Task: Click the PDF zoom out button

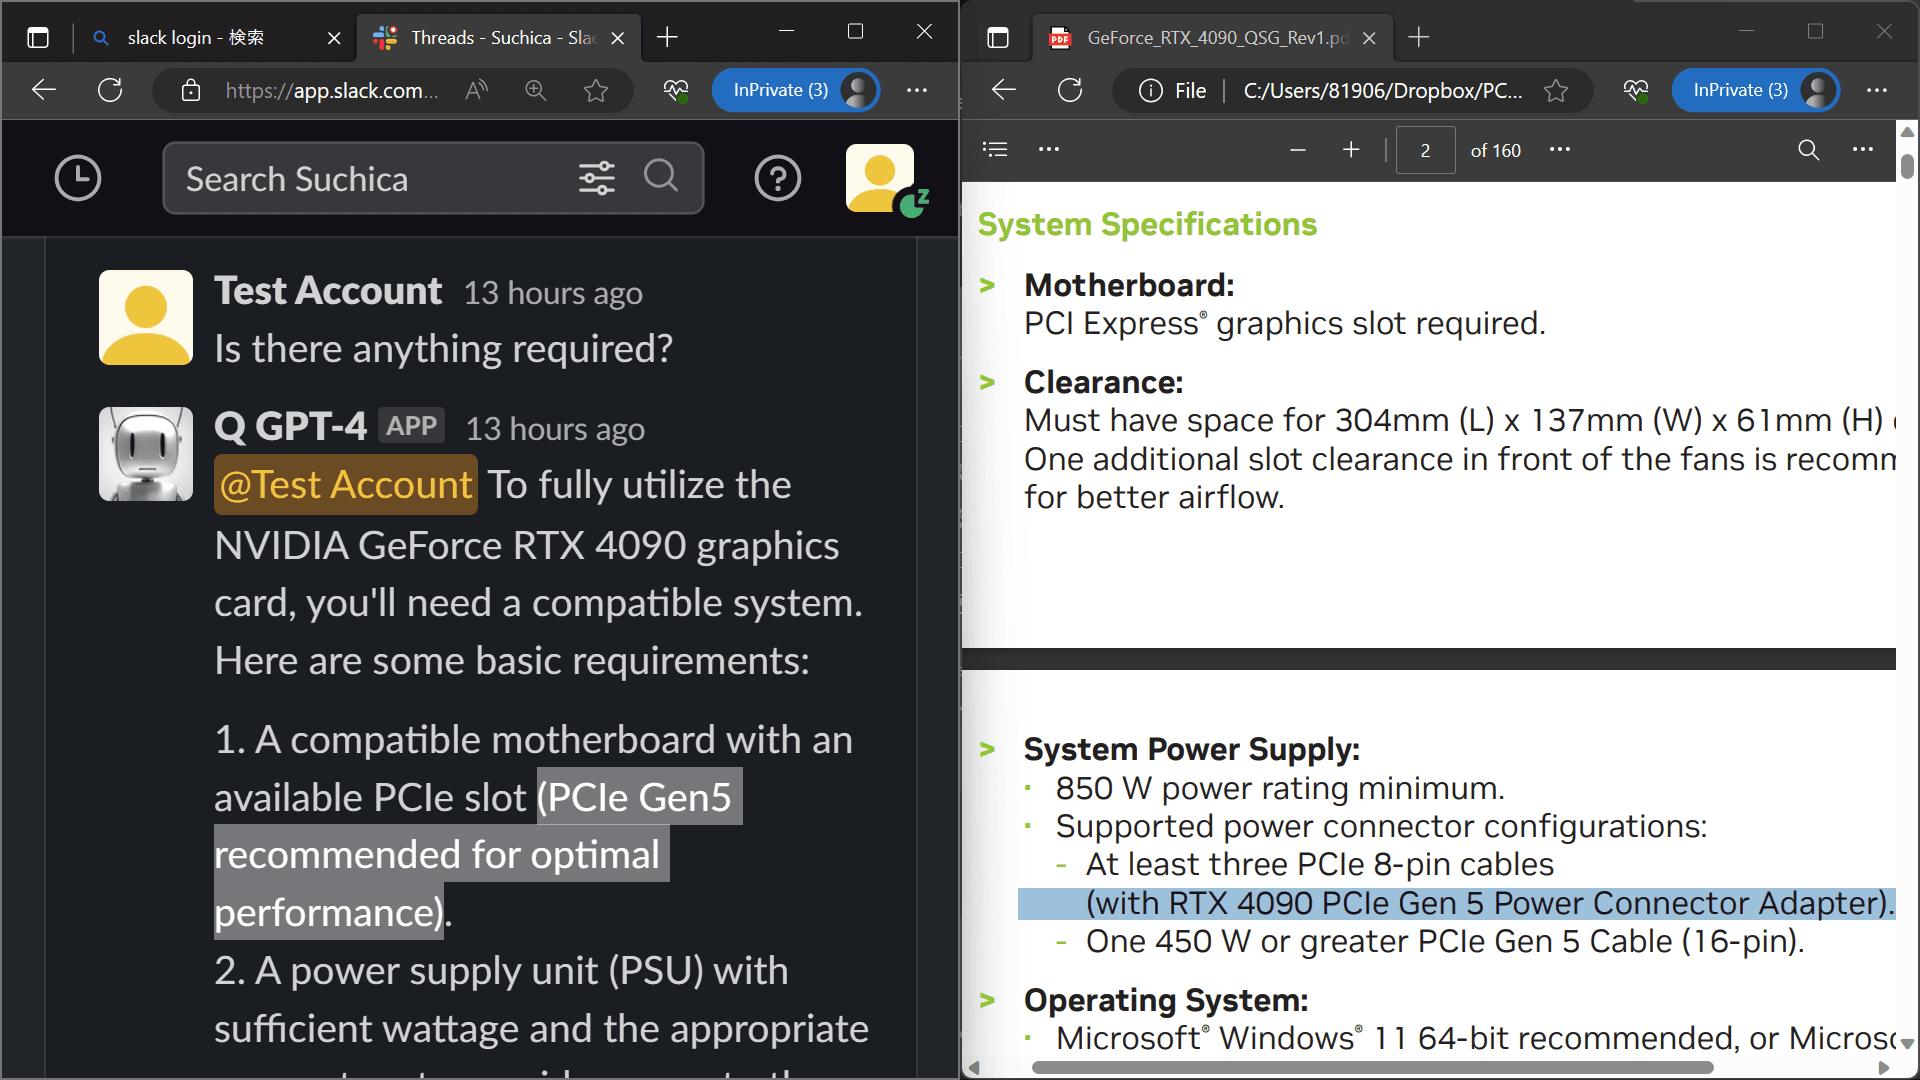Action: pyautogui.click(x=1298, y=149)
